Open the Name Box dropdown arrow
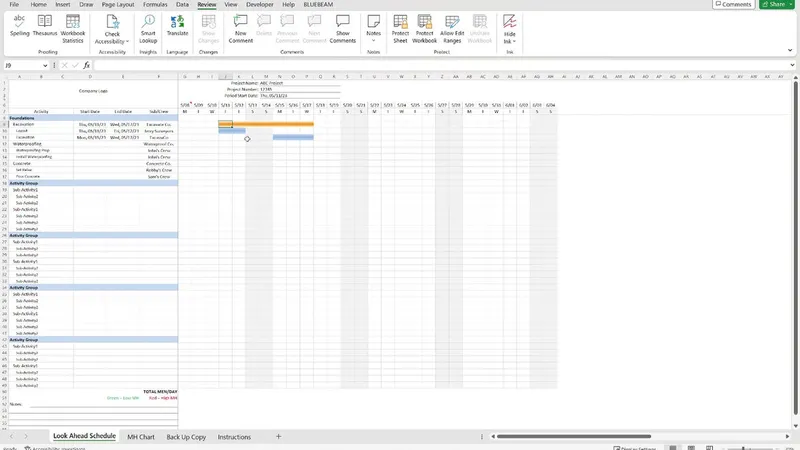Screen dimensions: 800x450 tap(45, 65)
